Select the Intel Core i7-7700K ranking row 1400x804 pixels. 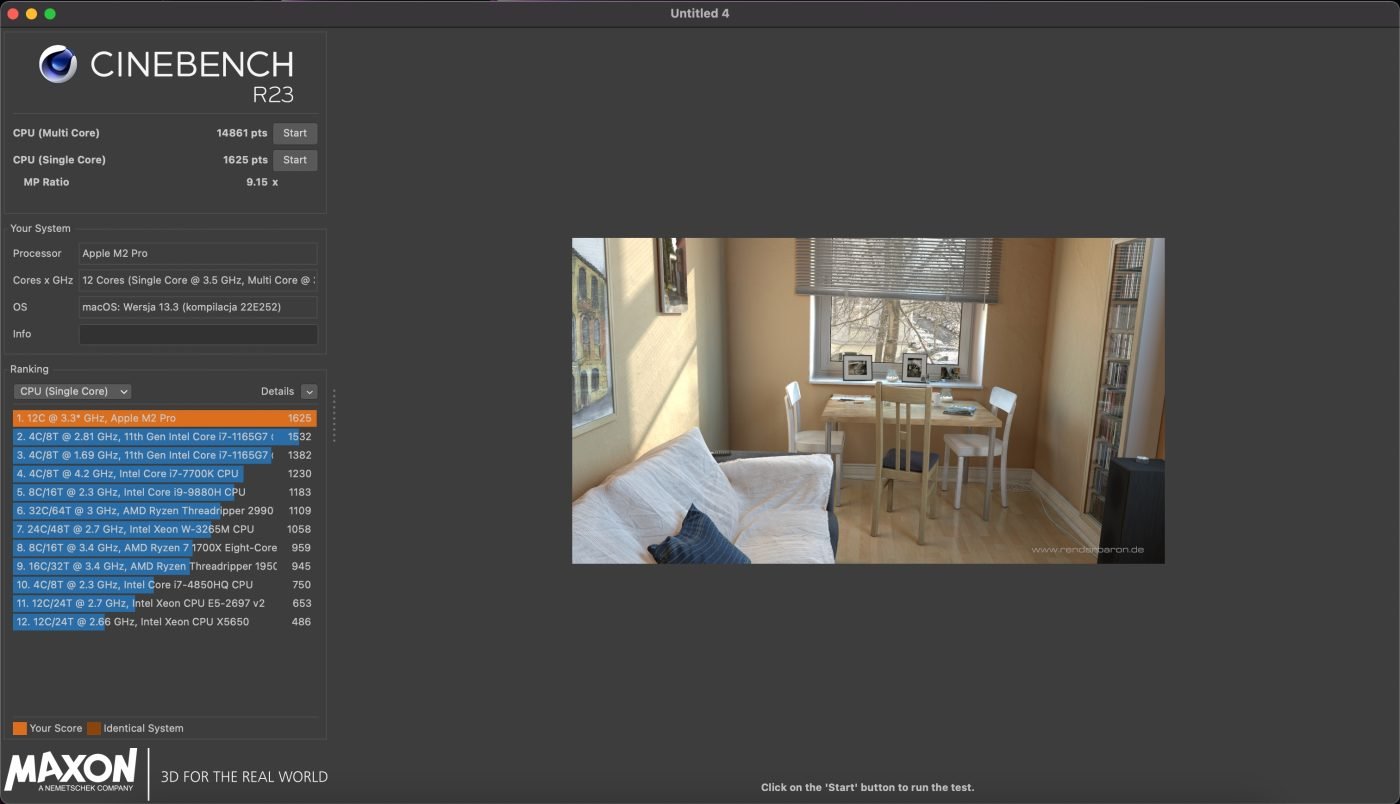(163, 474)
